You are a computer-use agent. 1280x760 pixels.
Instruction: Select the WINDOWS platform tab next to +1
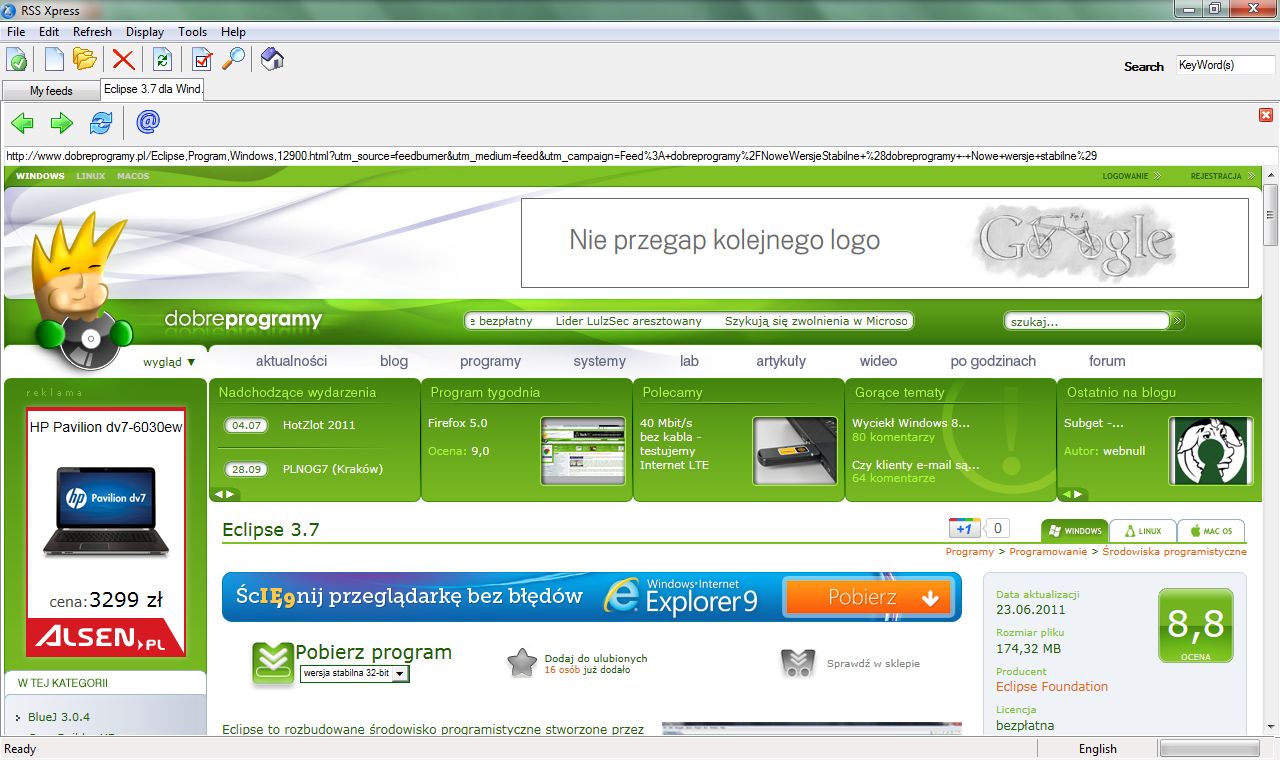point(1074,531)
